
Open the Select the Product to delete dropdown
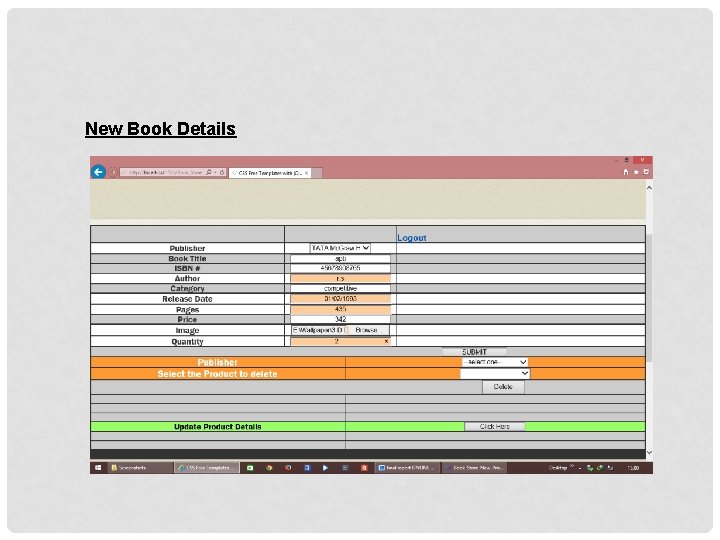coord(495,374)
